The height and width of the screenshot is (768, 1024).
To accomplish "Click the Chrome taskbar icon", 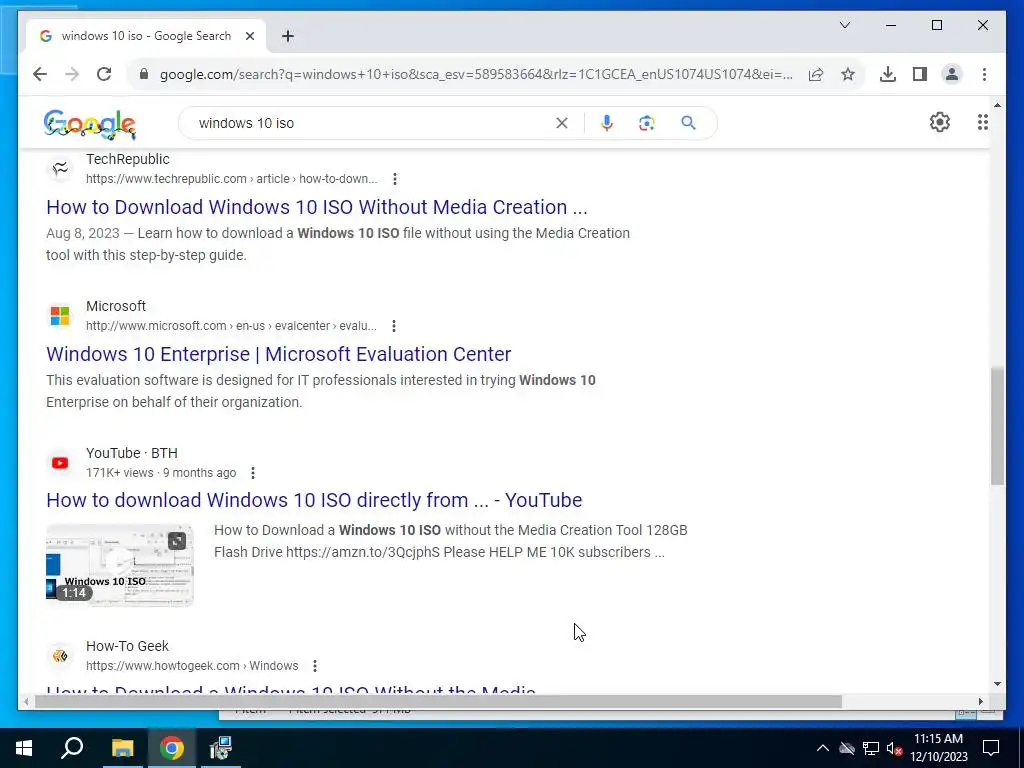I will tap(172, 748).
